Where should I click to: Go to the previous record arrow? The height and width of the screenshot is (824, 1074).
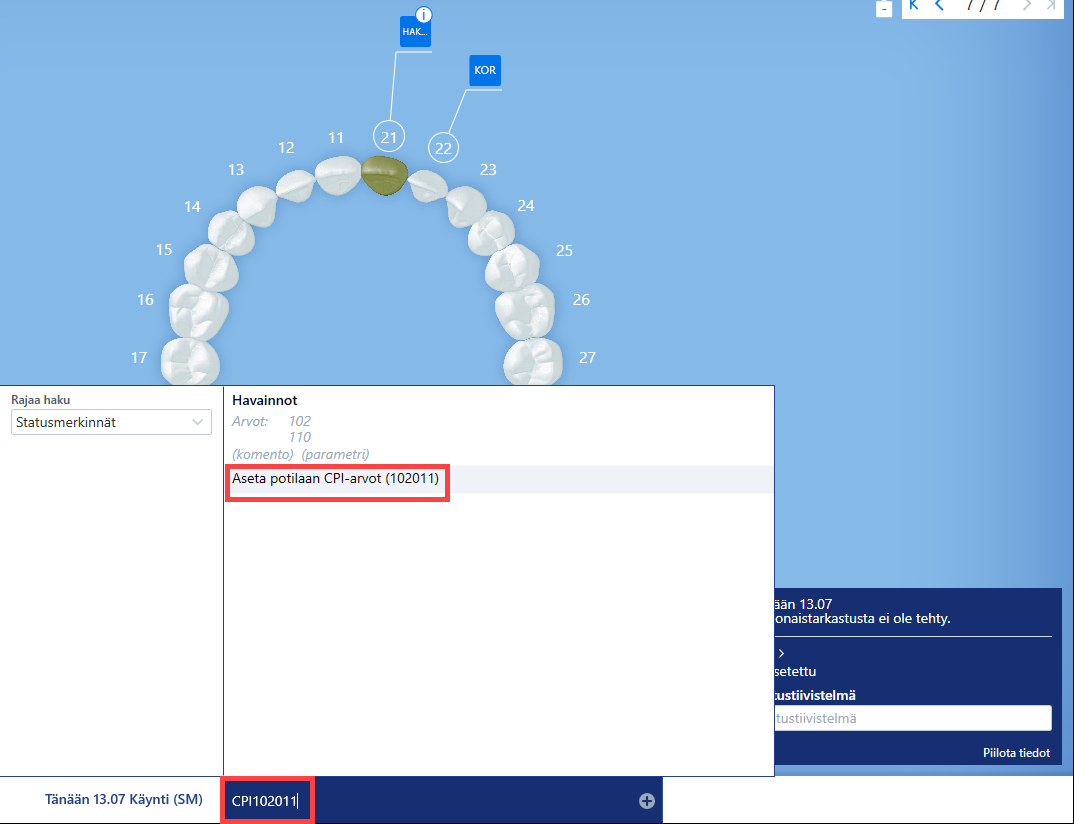pyautogui.click(x=939, y=5)
